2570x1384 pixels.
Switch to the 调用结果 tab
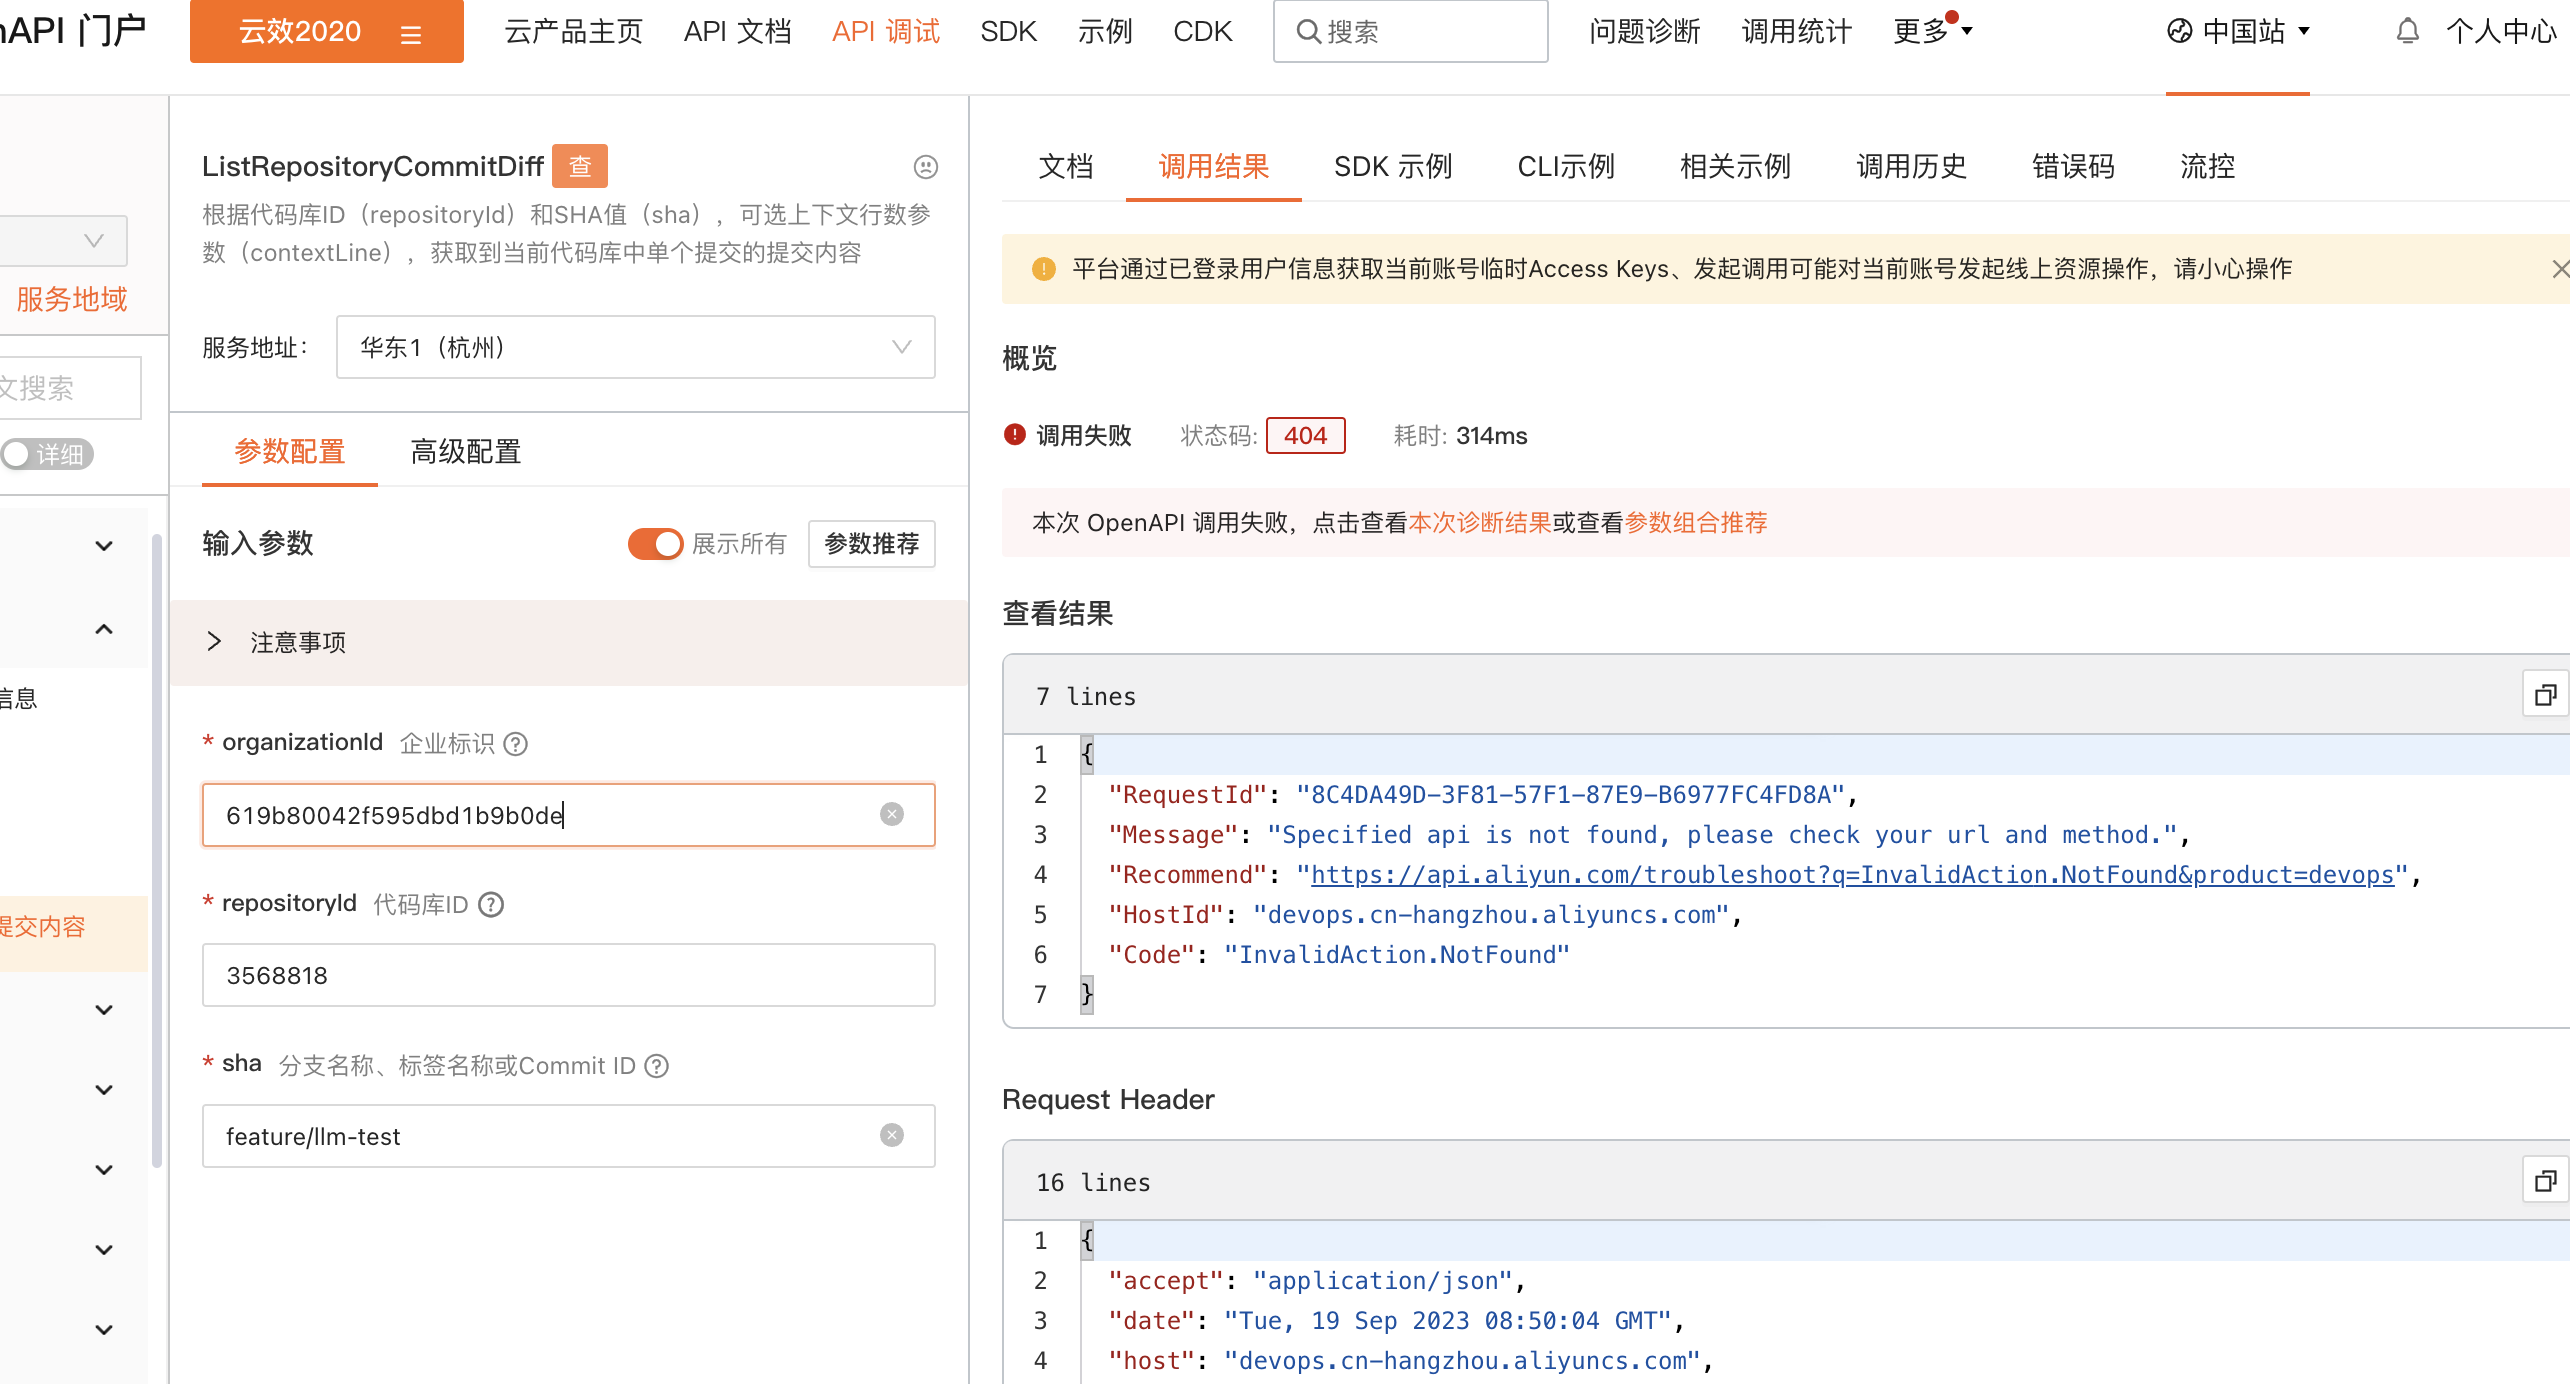click(x=1214, y=167)
